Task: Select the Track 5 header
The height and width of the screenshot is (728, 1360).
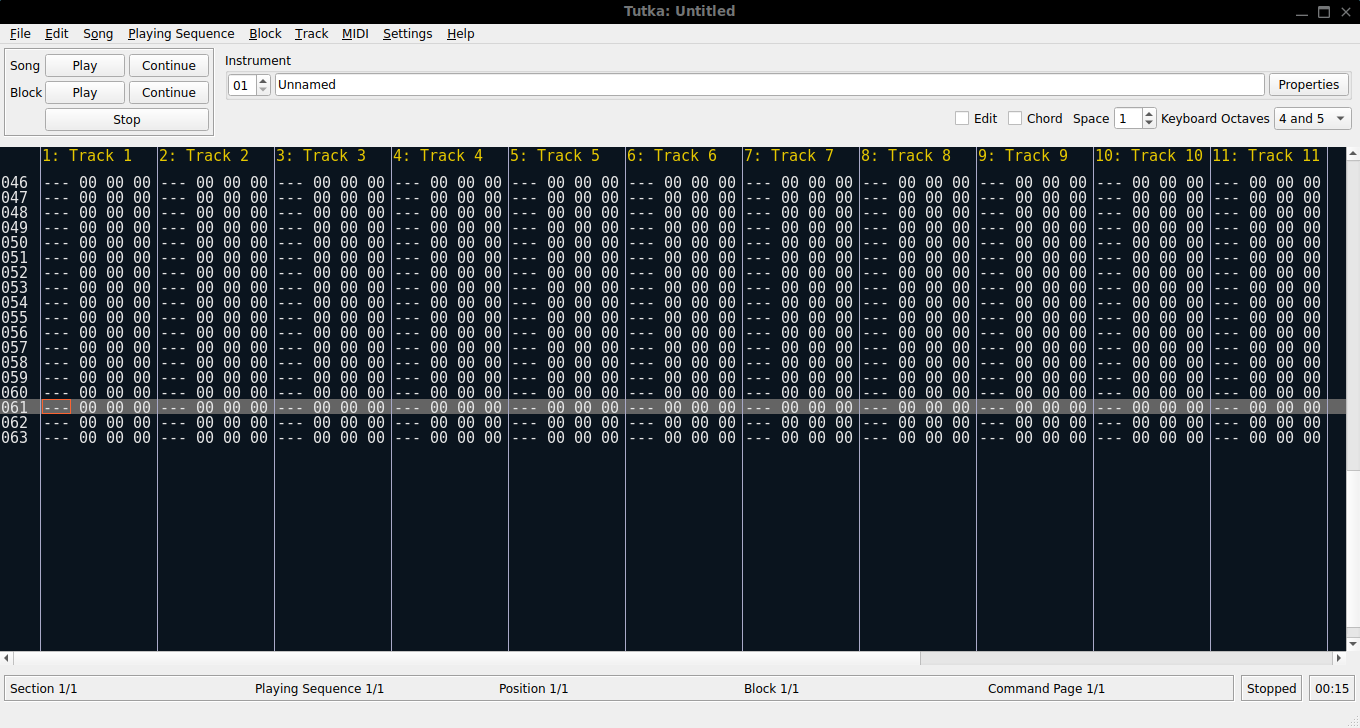Action: click(556, 155)
